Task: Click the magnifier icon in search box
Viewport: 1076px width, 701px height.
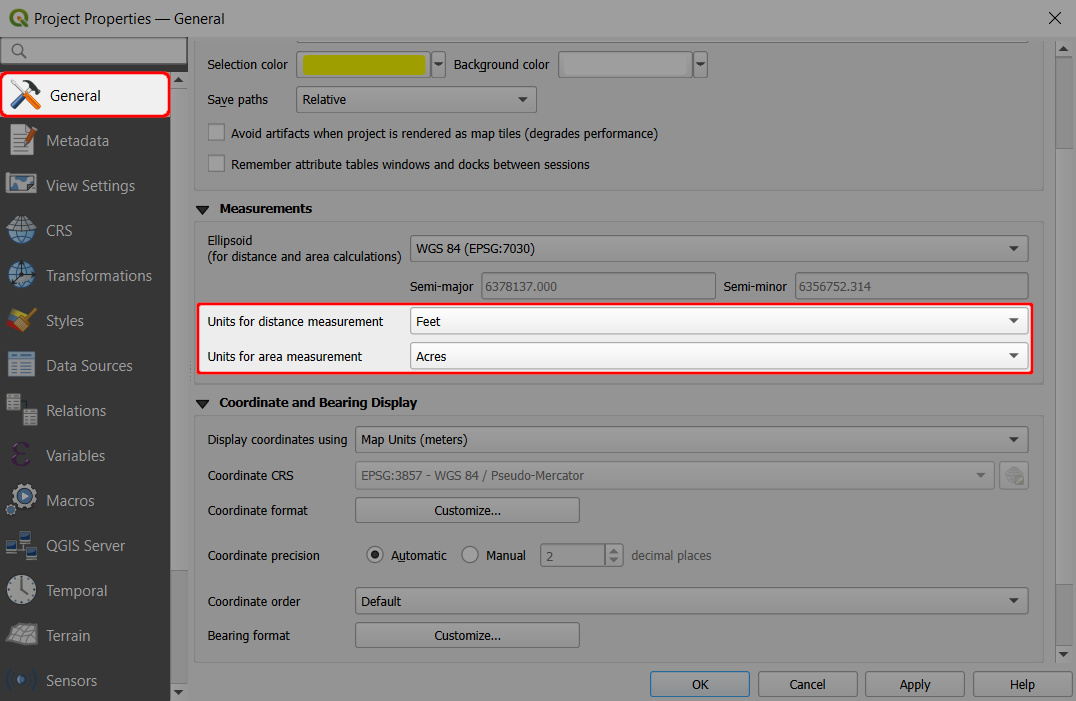Action: (19, 51)
